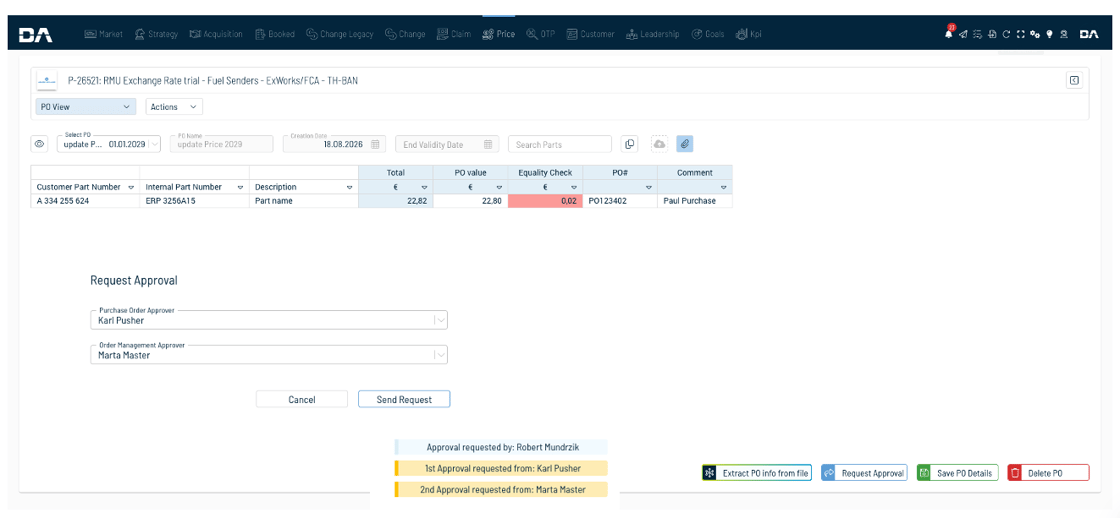1120x518 pixels.
Task: Open the Strategy menu
Action: 155,34
